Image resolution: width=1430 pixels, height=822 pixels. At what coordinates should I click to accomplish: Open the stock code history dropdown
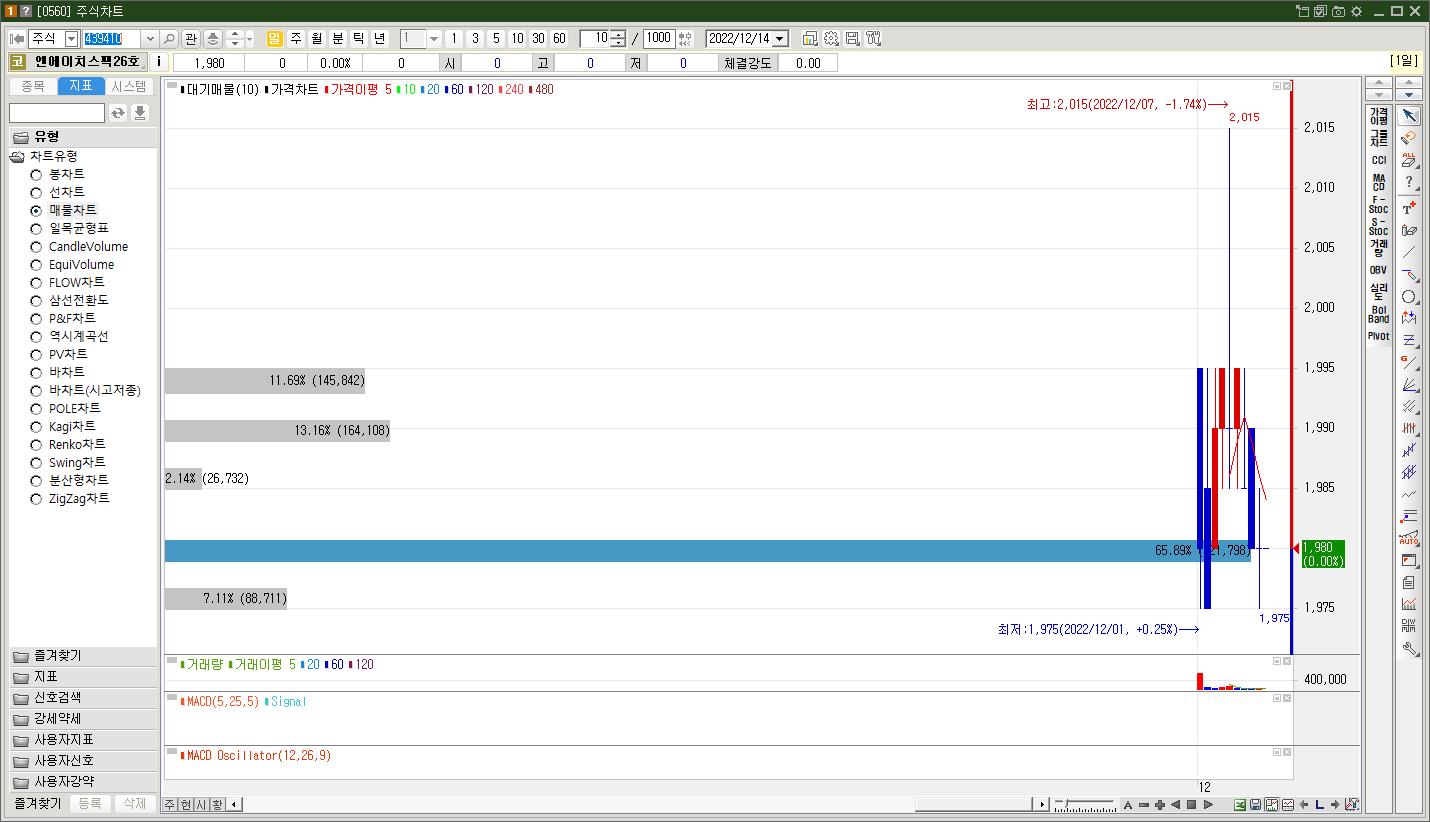click(150, 39)
